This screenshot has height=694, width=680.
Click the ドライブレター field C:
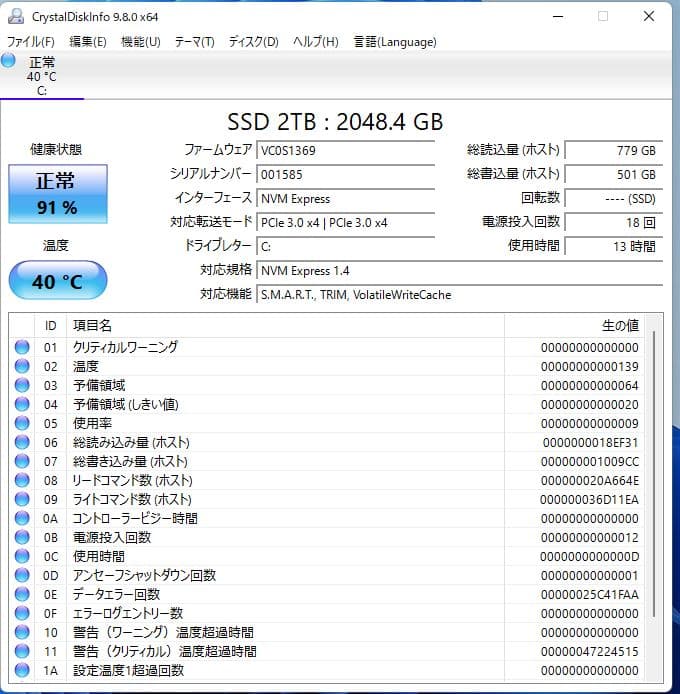tap(345, 247)
